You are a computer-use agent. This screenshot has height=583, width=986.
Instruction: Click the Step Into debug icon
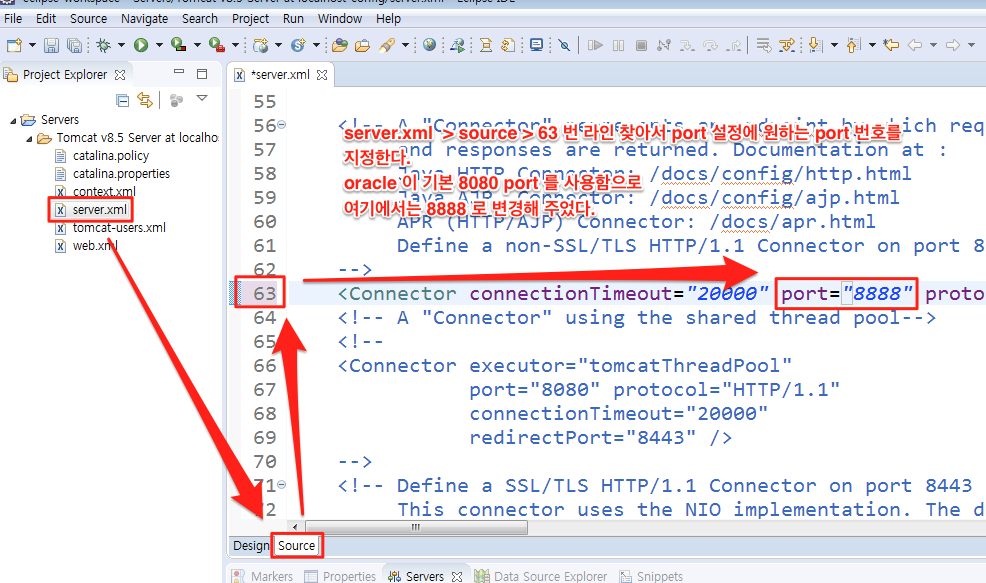coord(687,45)
